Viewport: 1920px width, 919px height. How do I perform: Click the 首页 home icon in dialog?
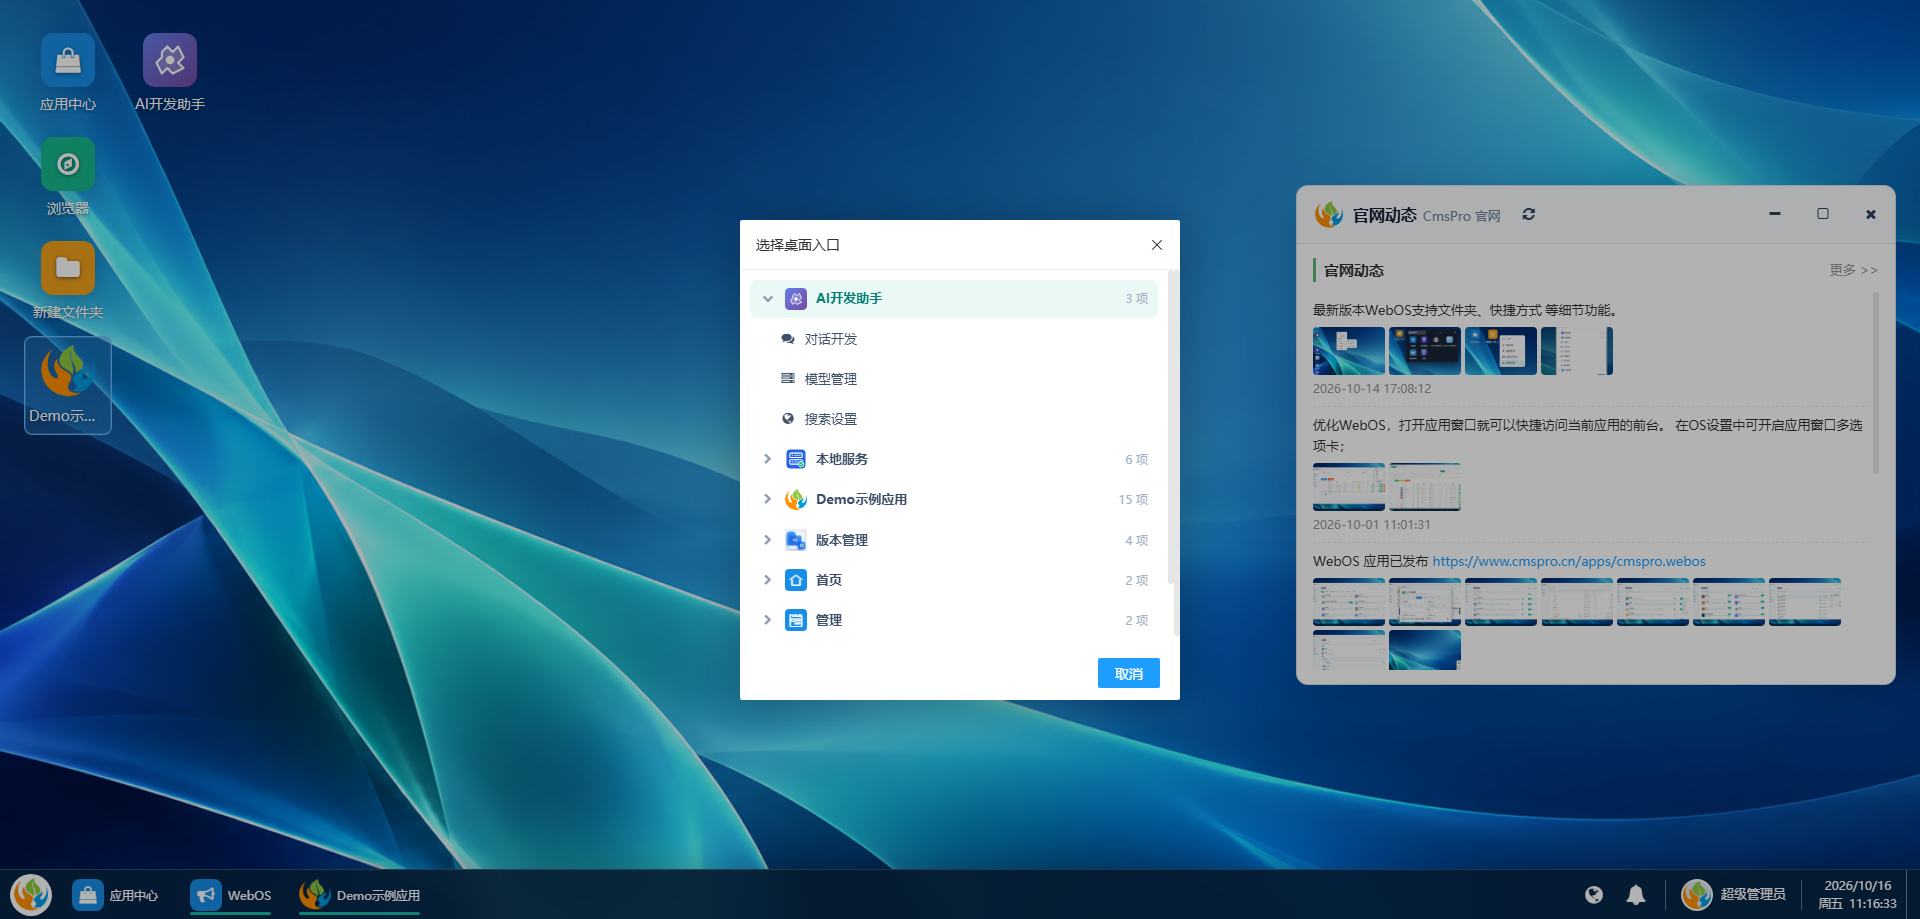click(x=796, y=580)
